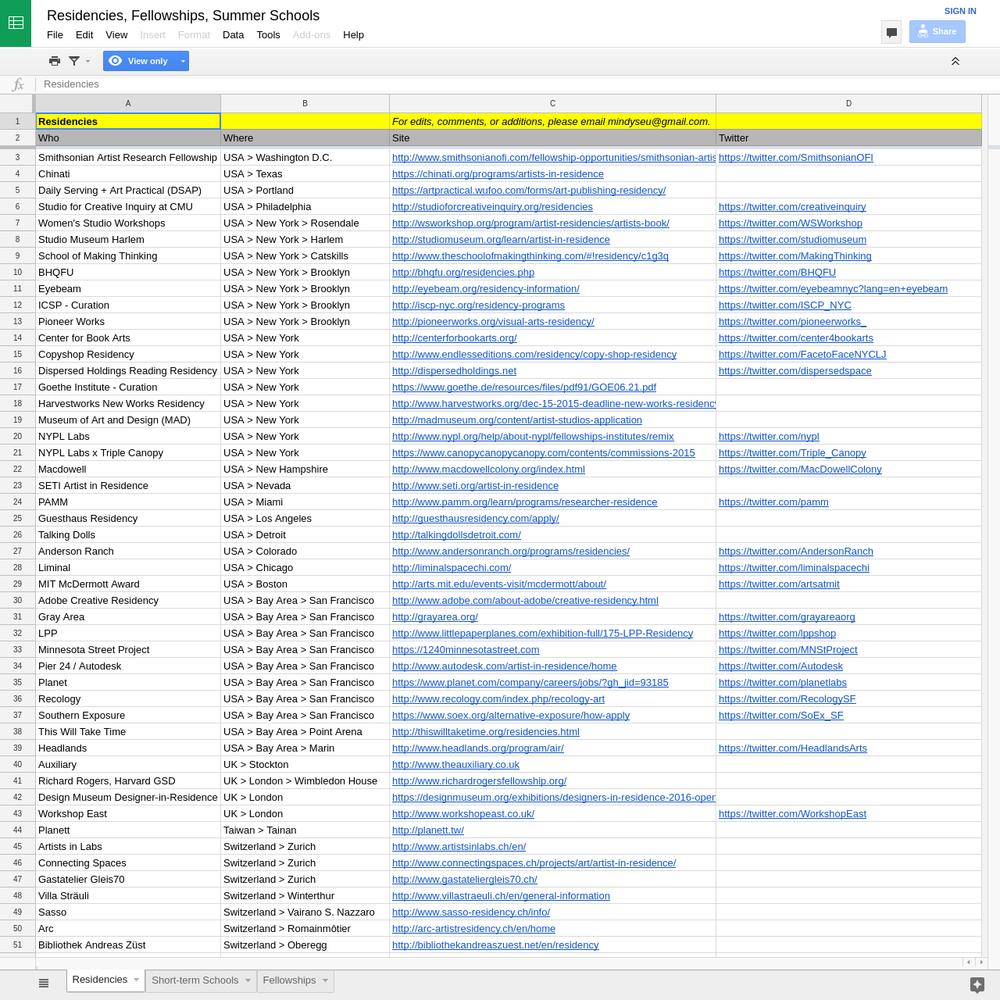Expand the filter views dropdown arrow
Viewport: 1000px width, 1000px height.
[x=88, y=61]
